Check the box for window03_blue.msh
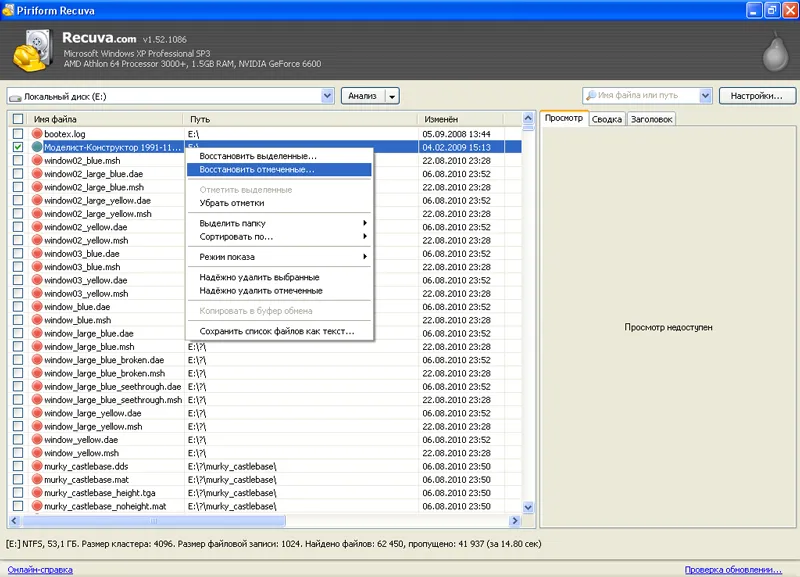 [18, 267]
